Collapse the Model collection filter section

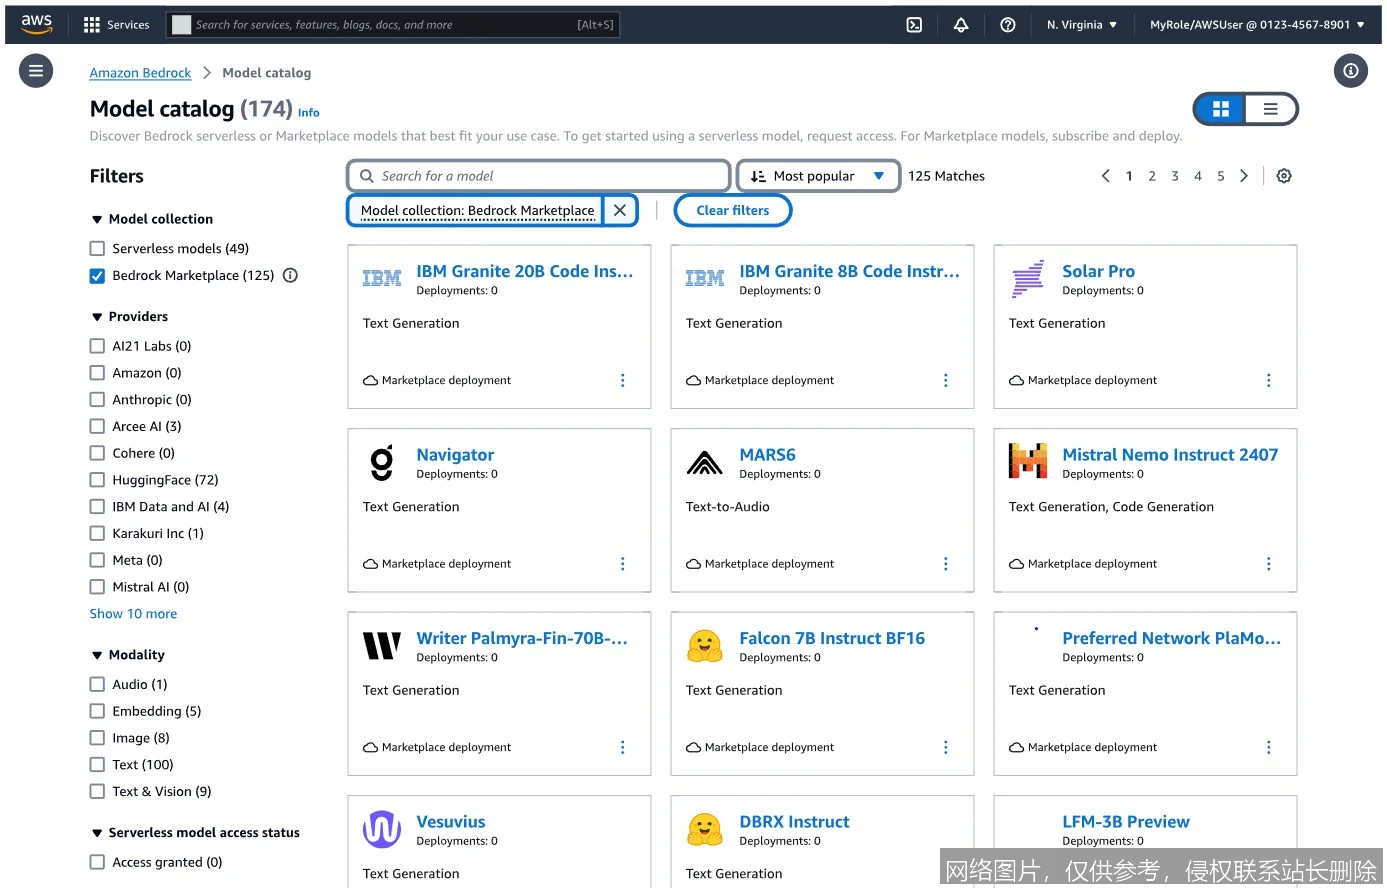tap(97, 219)
